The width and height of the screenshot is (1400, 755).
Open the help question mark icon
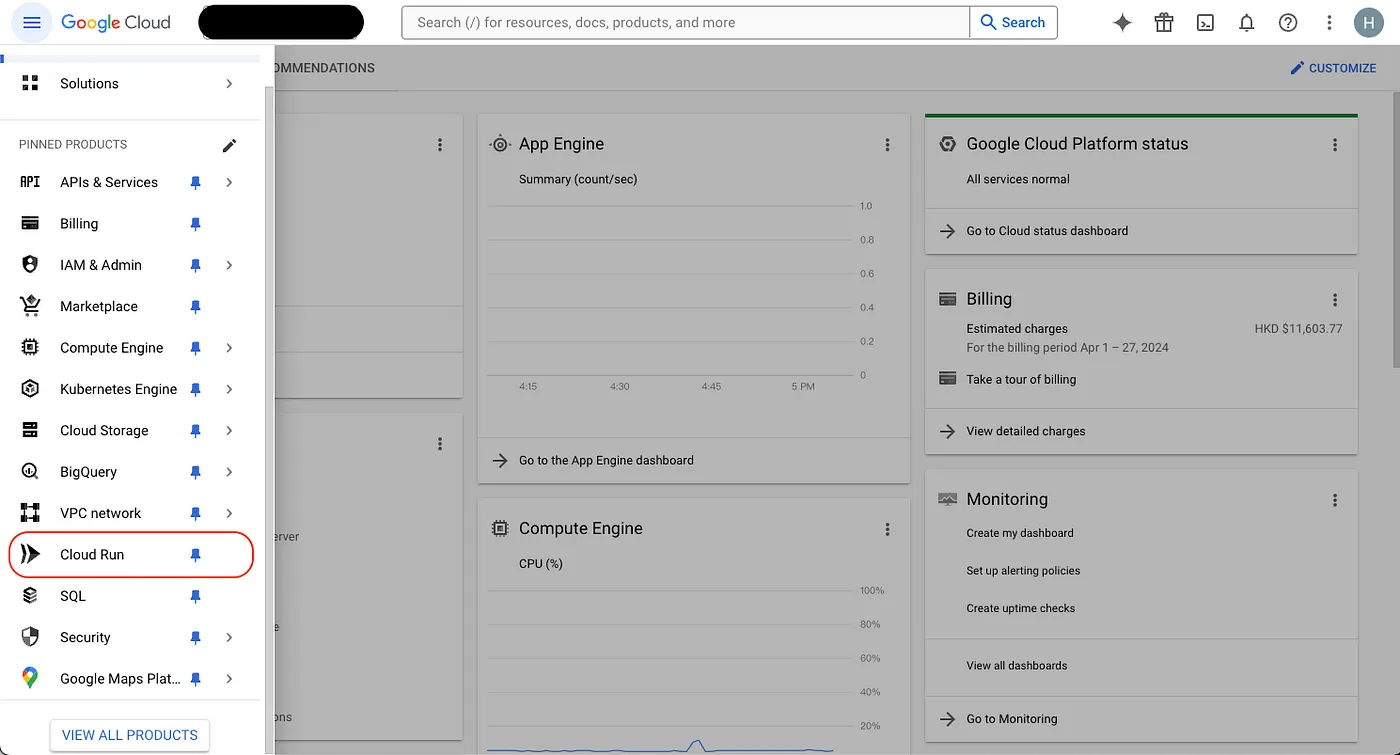tap(1288, 23)
